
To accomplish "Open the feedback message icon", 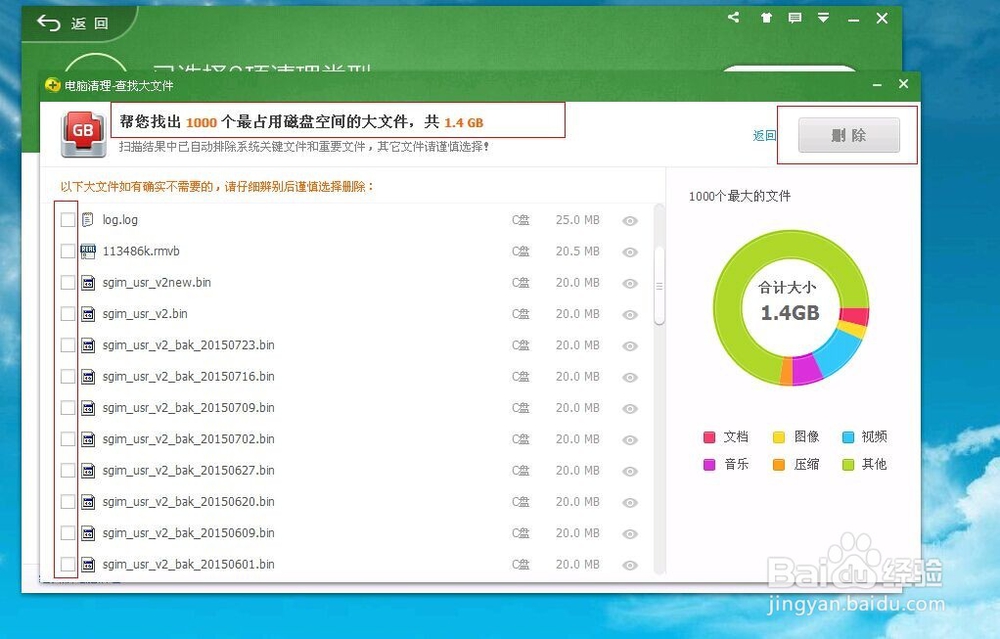I will coord(795,17).
